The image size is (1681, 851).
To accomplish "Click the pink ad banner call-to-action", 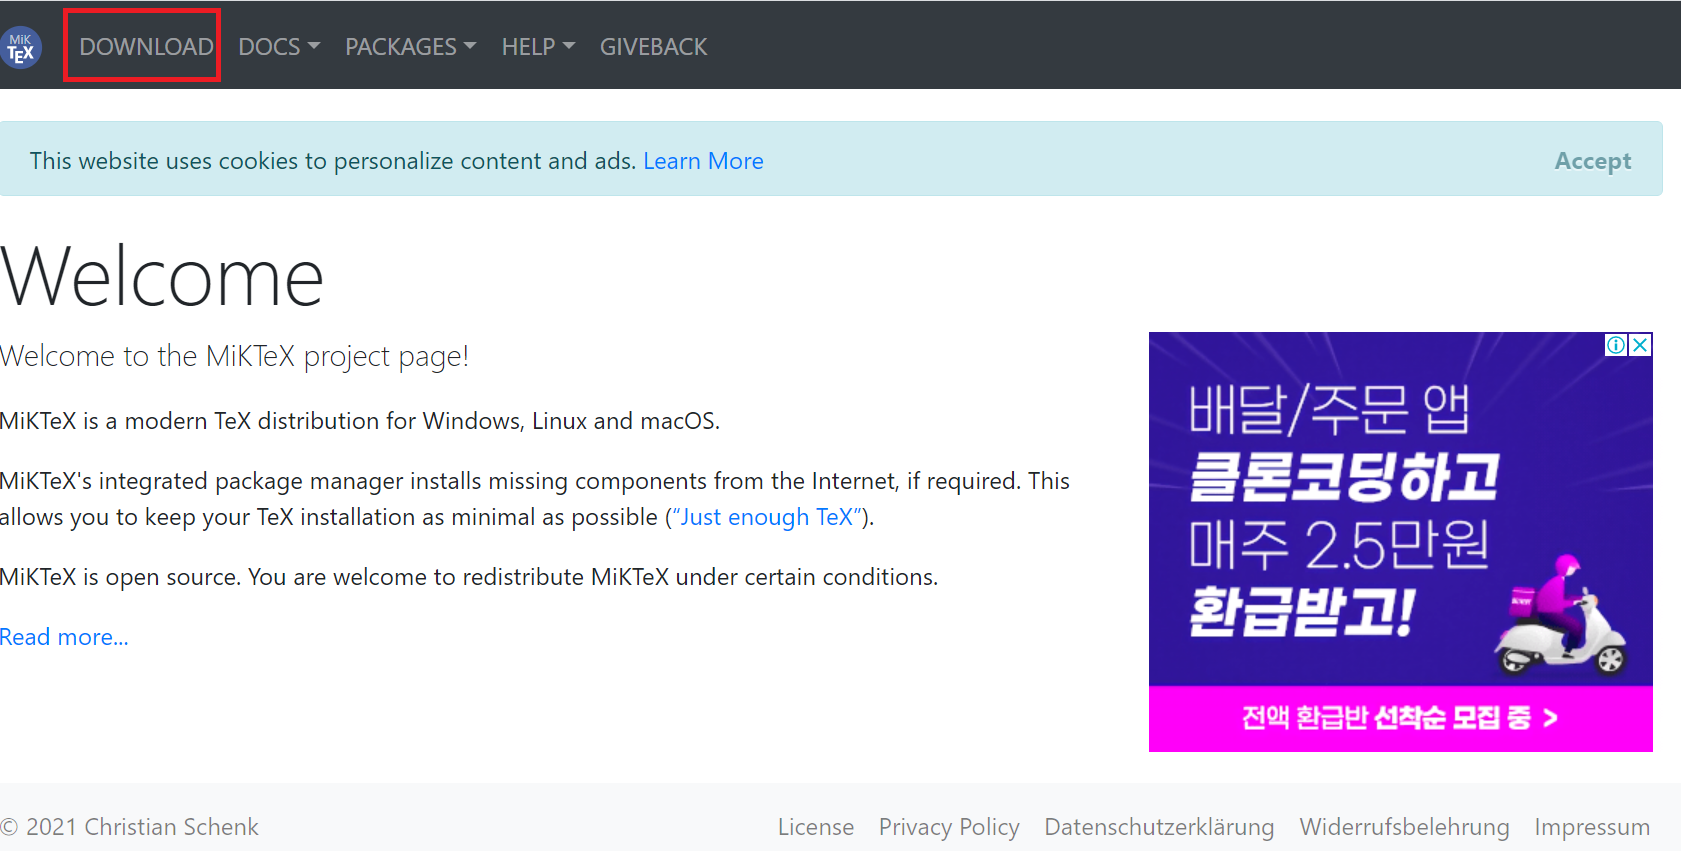I will 1400,718.
